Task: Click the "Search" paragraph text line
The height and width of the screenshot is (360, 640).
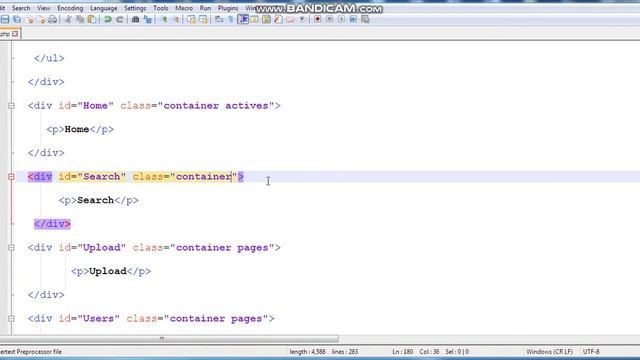Action: tap(99, 200)
